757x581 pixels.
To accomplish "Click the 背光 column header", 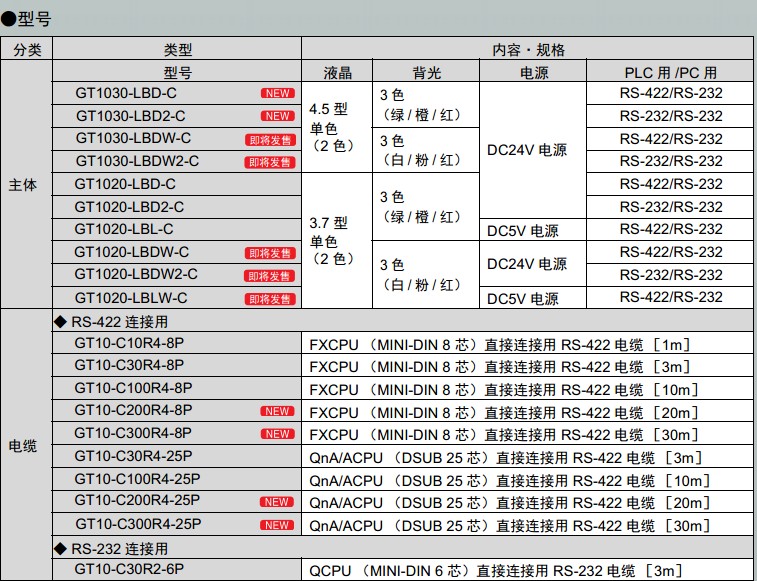I will (426, 72).
